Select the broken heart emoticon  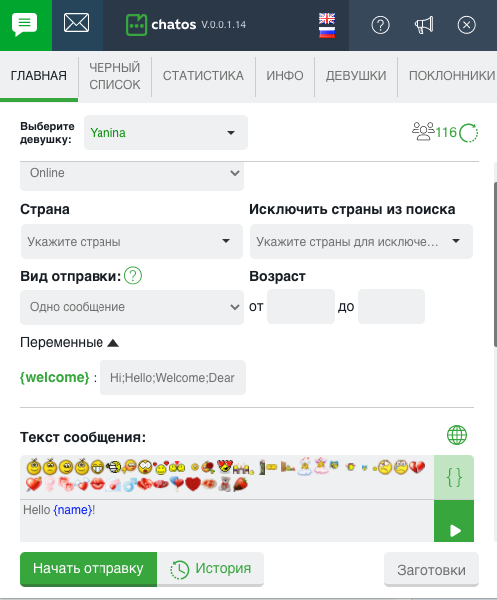coord(417,467)
